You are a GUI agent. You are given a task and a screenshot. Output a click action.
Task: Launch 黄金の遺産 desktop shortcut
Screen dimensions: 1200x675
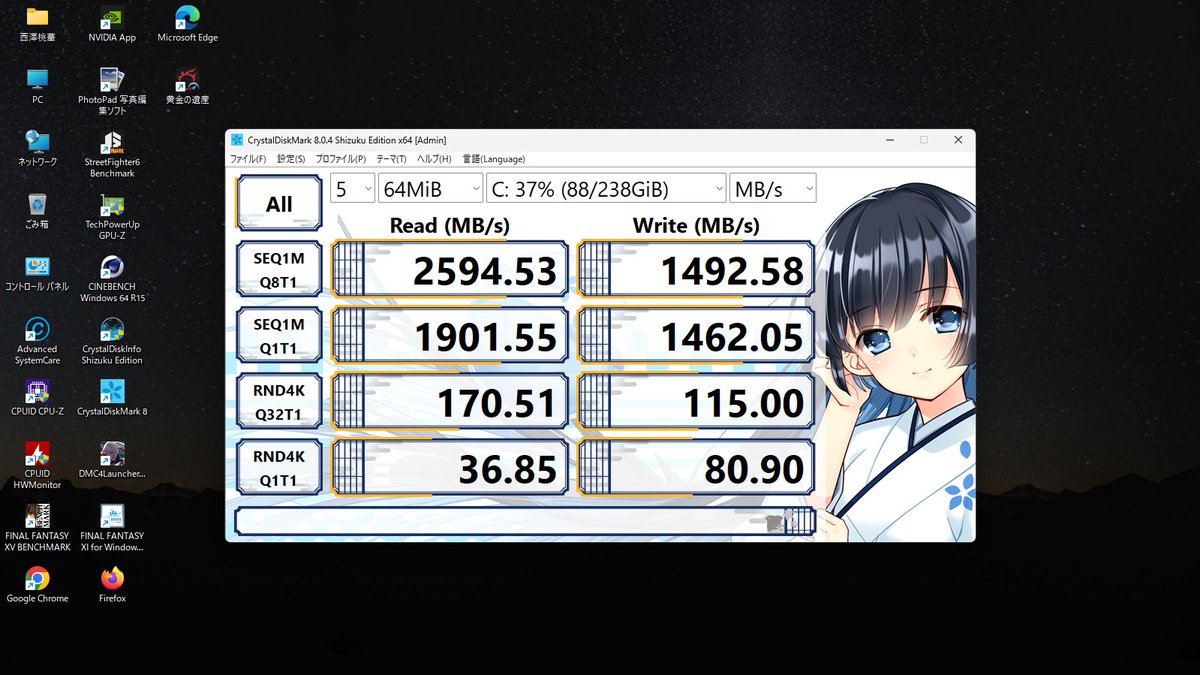187,86
